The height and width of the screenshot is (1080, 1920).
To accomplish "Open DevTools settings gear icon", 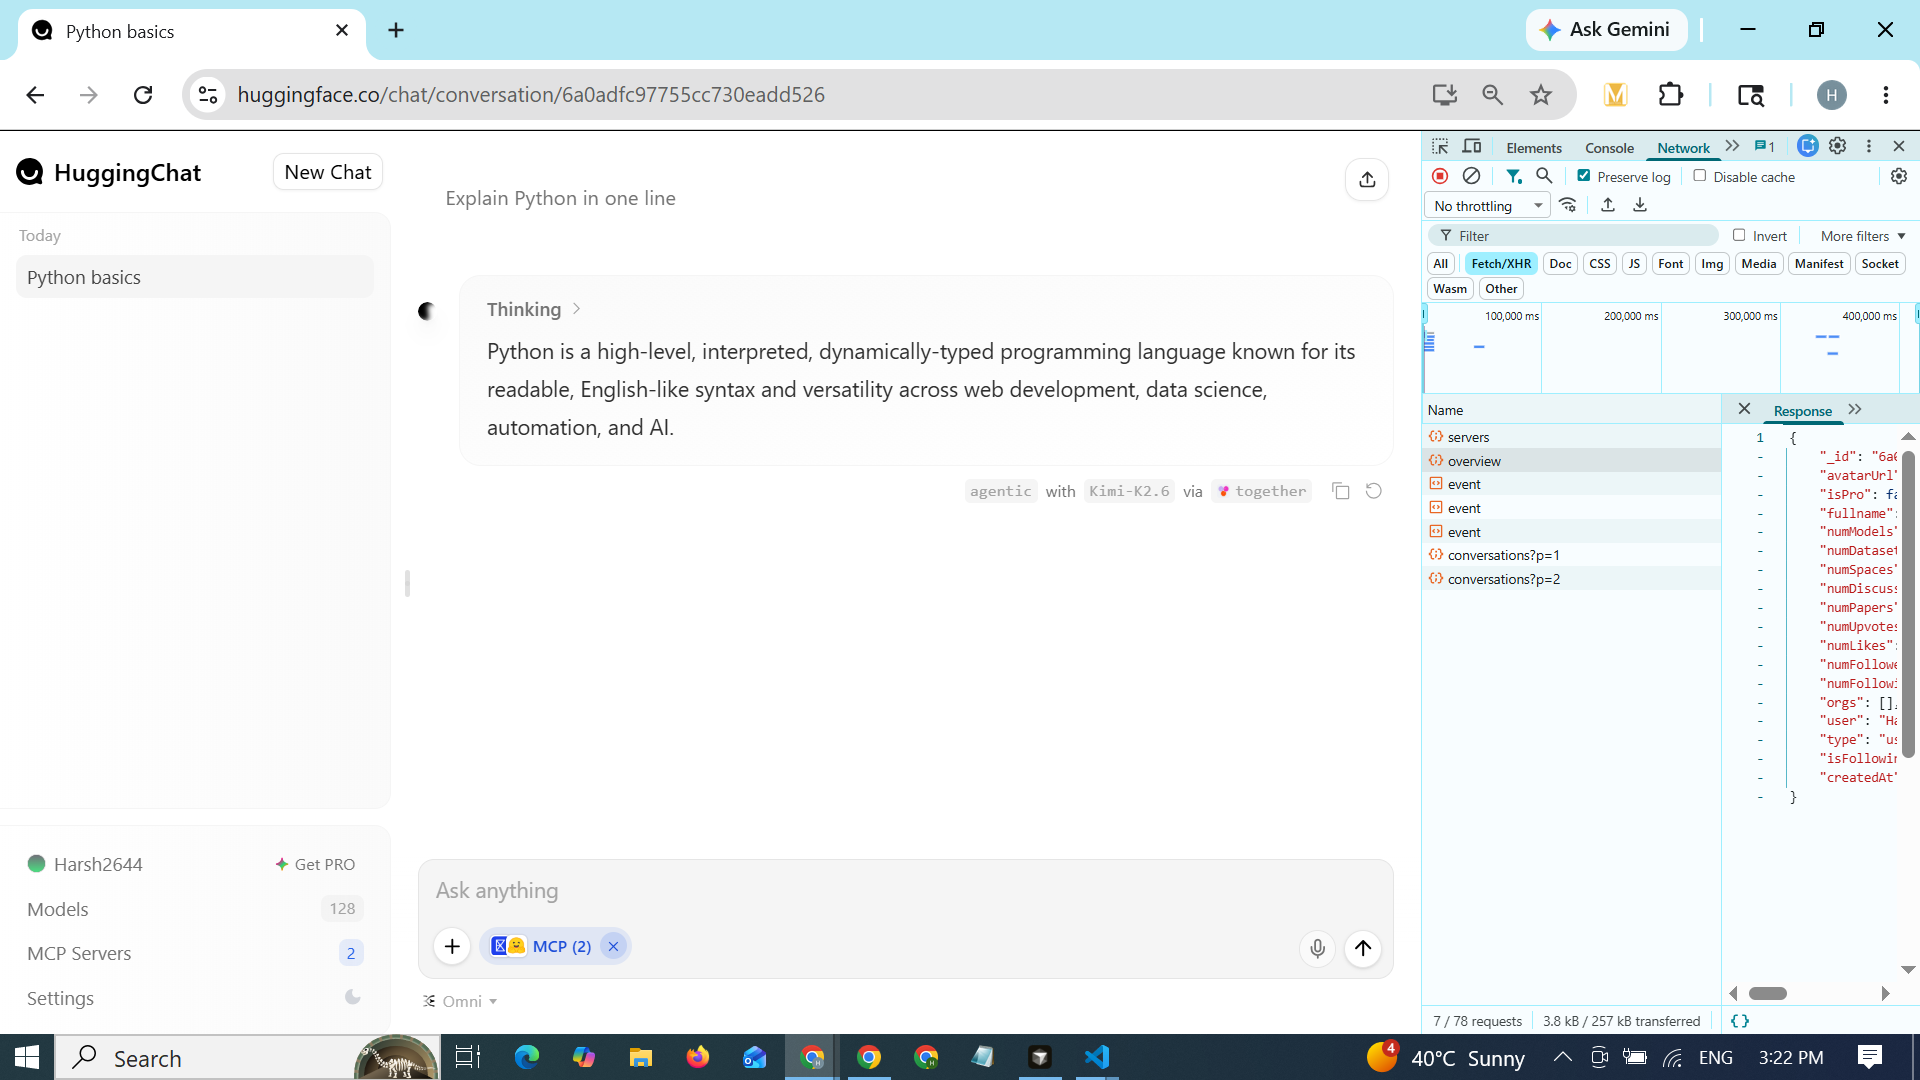I will [x=1838, y=146].
